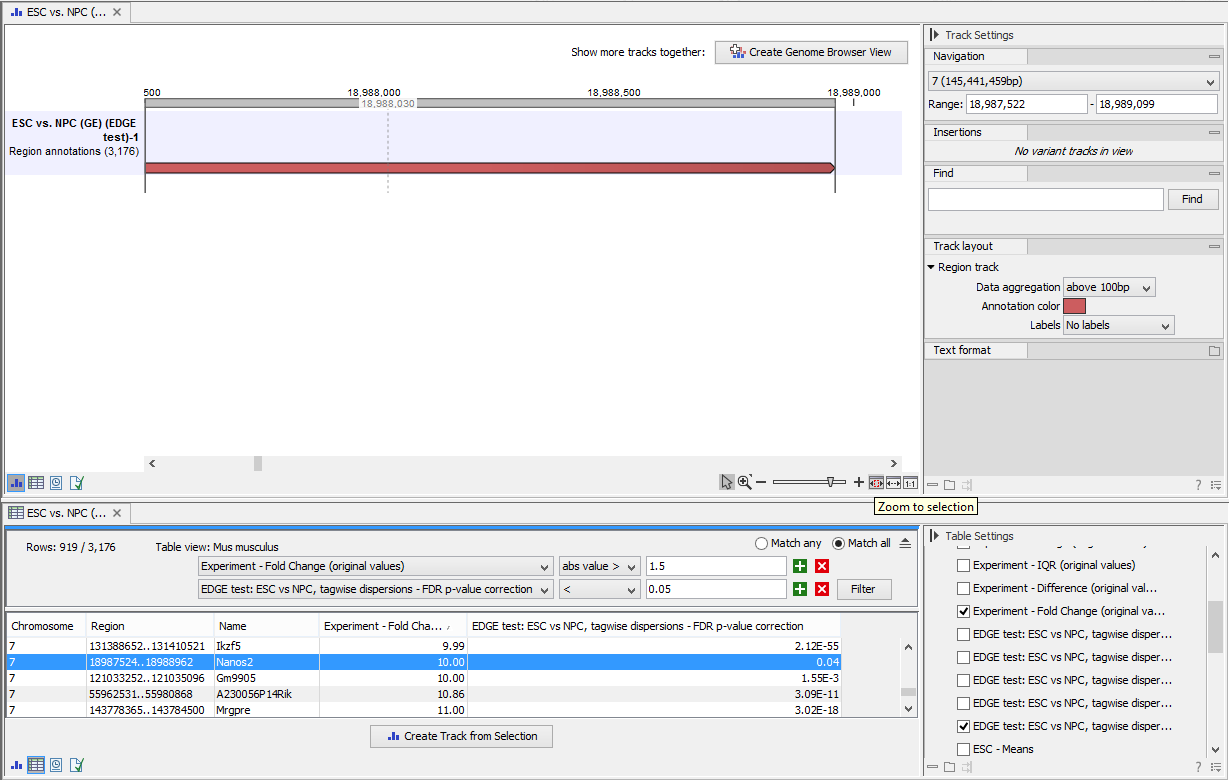
Task: Click the Zoom to selection icon
Action: pyautogui.click(x=876, y=482)
